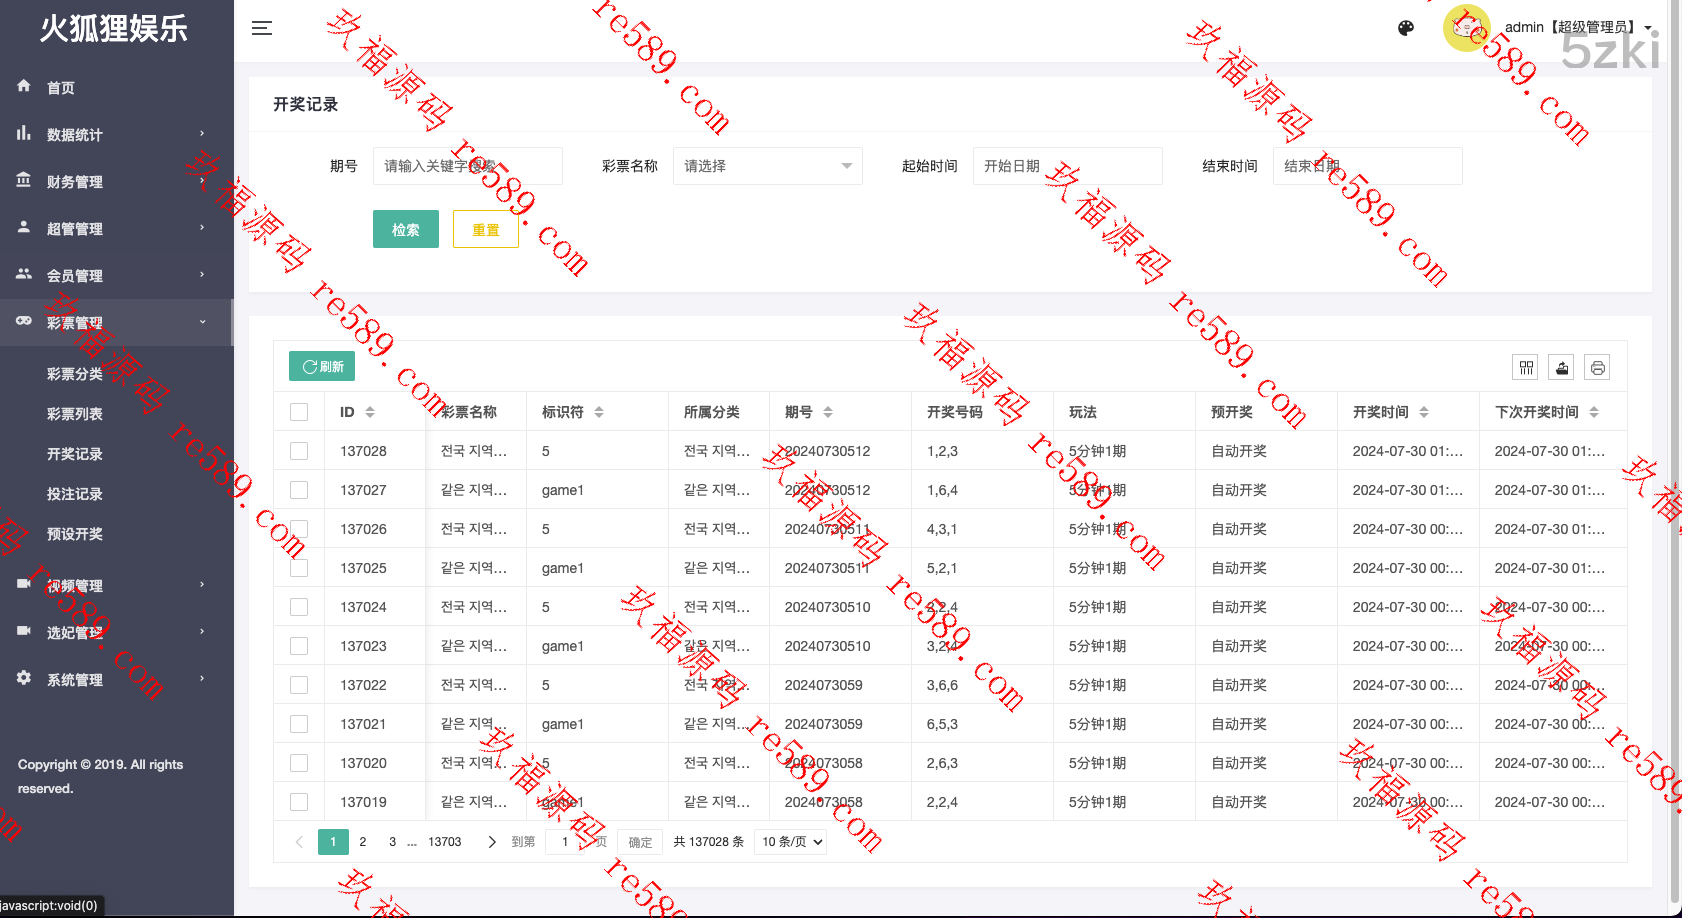Expand the 超管管理 submenu chevron
Image resolution: width=1682 pixels, height=918 pixels.
(202, 227)
